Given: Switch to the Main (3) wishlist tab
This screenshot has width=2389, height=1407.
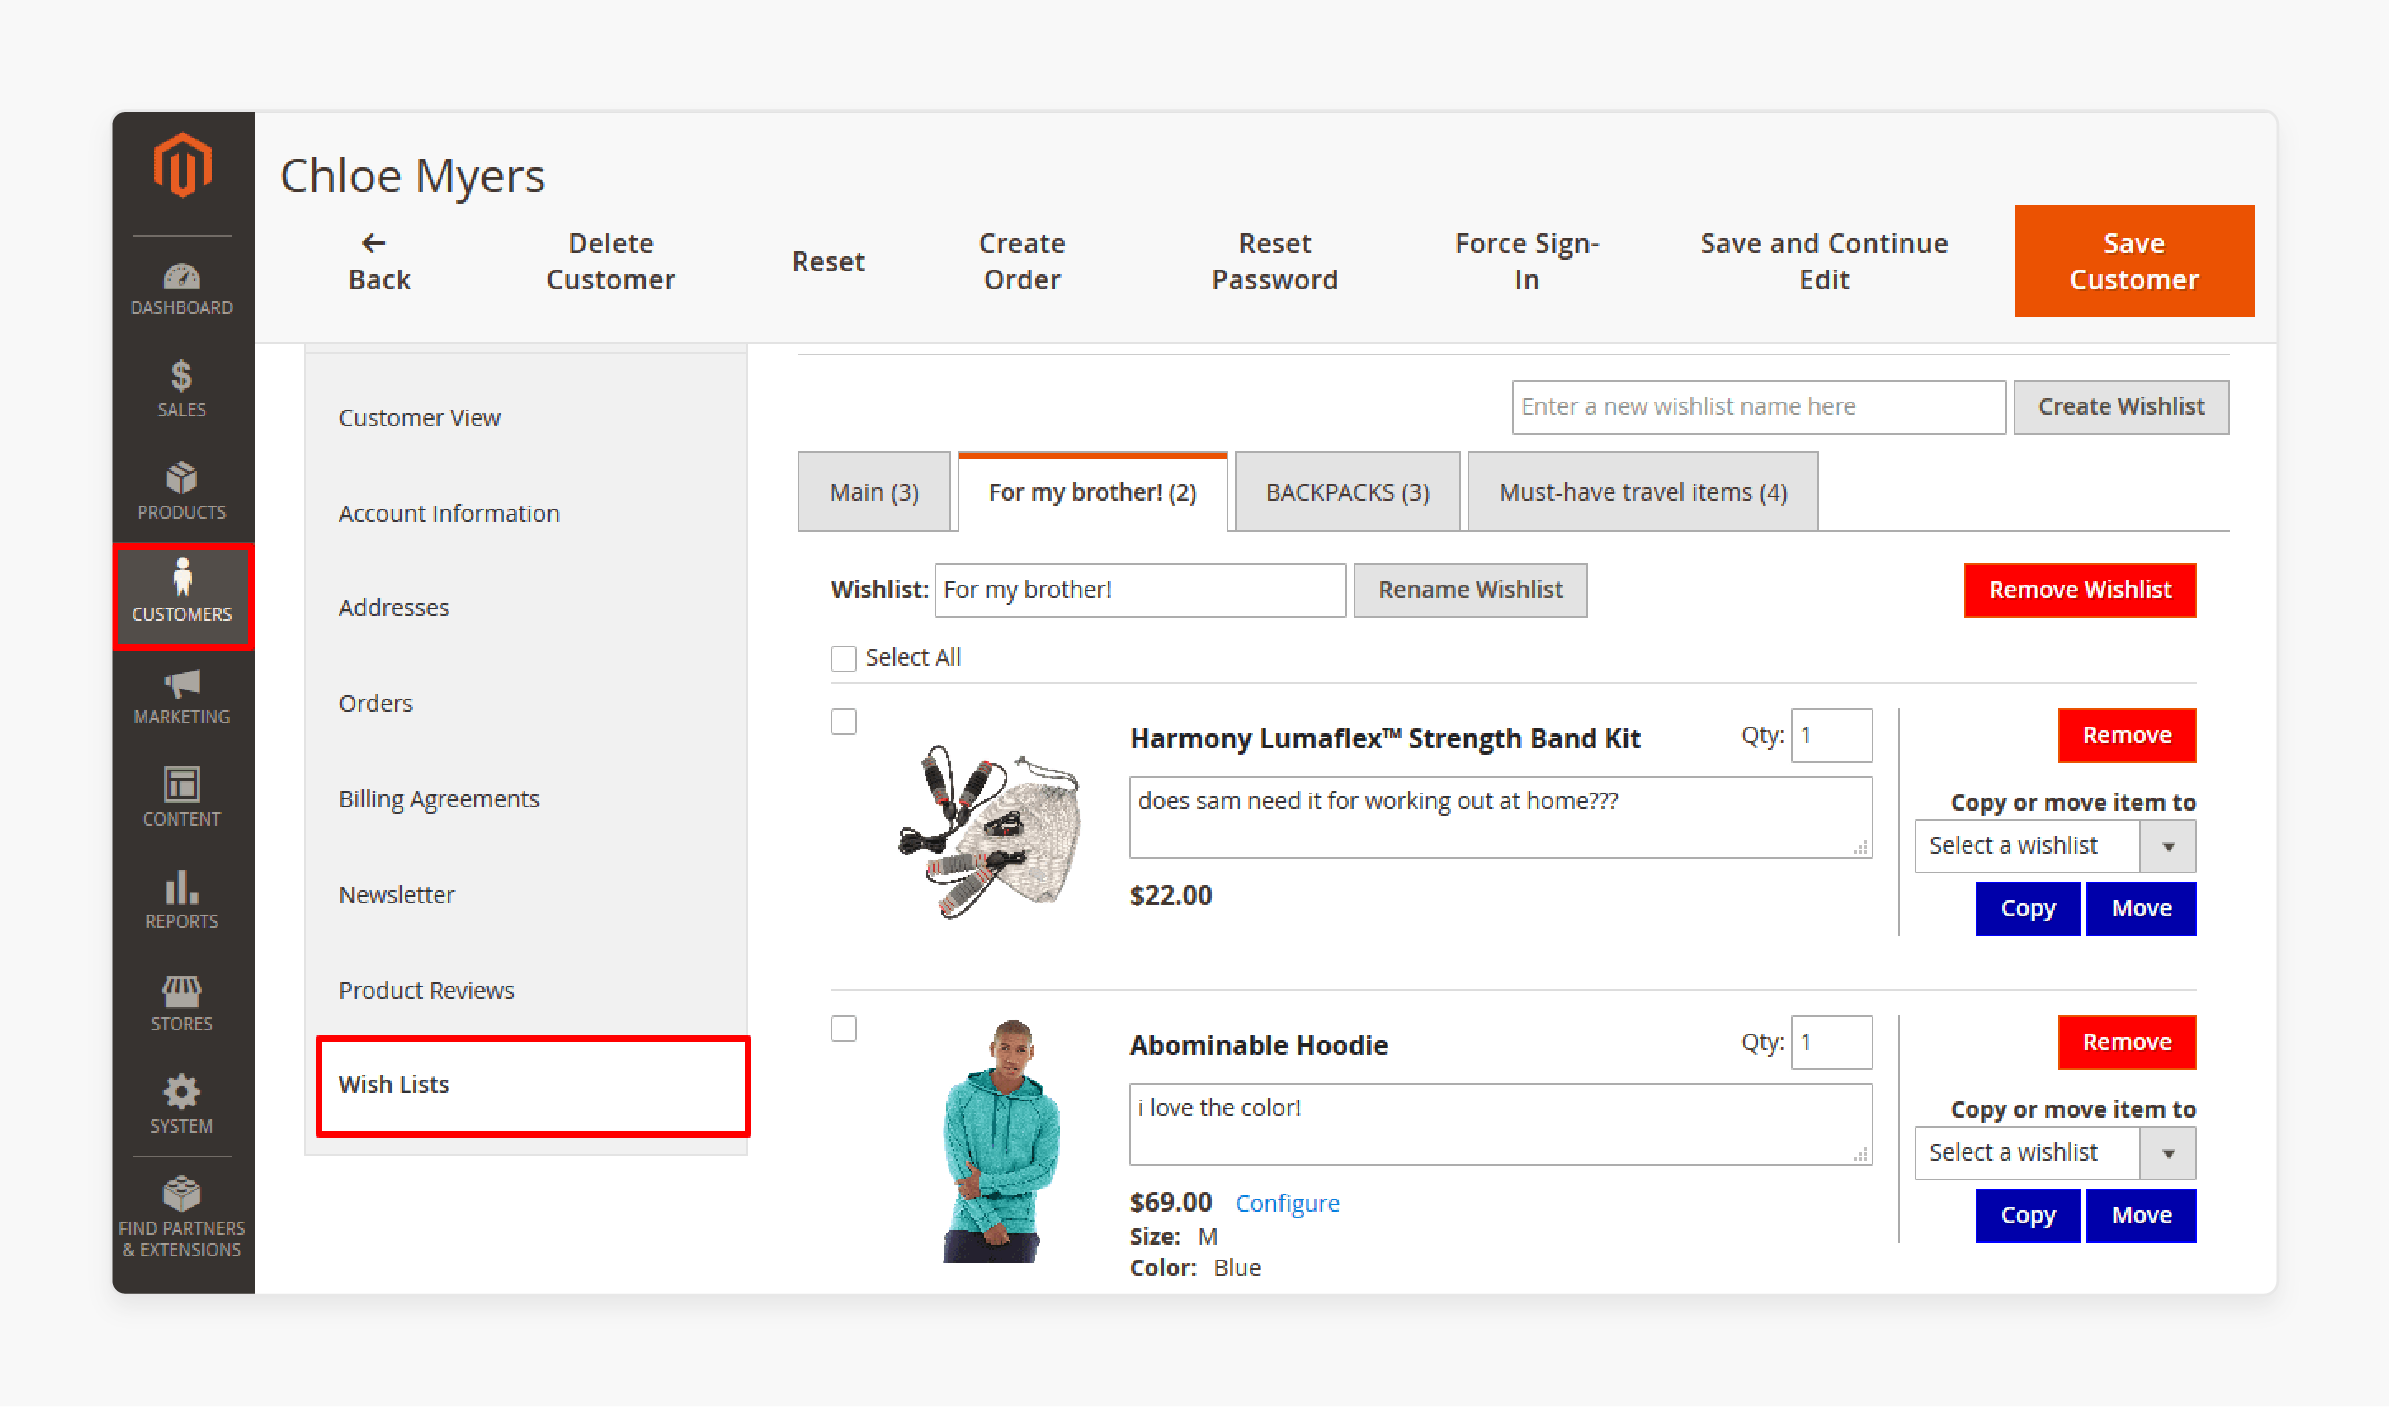Looking at the screenshot, I should pyautogui.click(x=874, y=492).
